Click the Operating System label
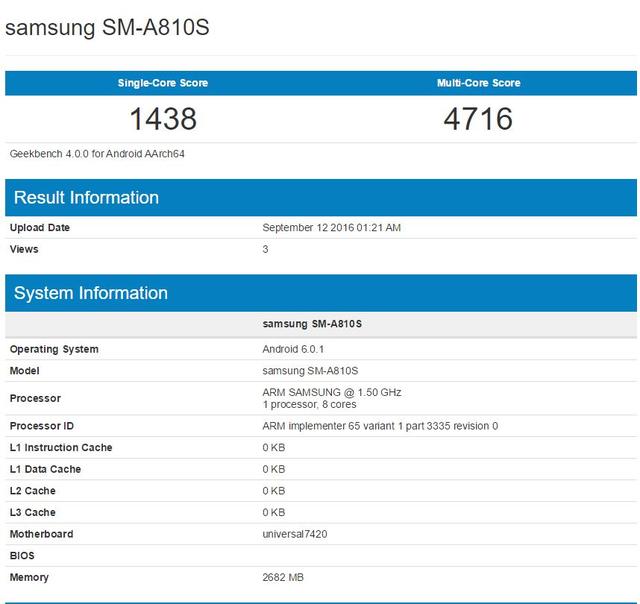640x604 pixels. [x=54, y=349]
